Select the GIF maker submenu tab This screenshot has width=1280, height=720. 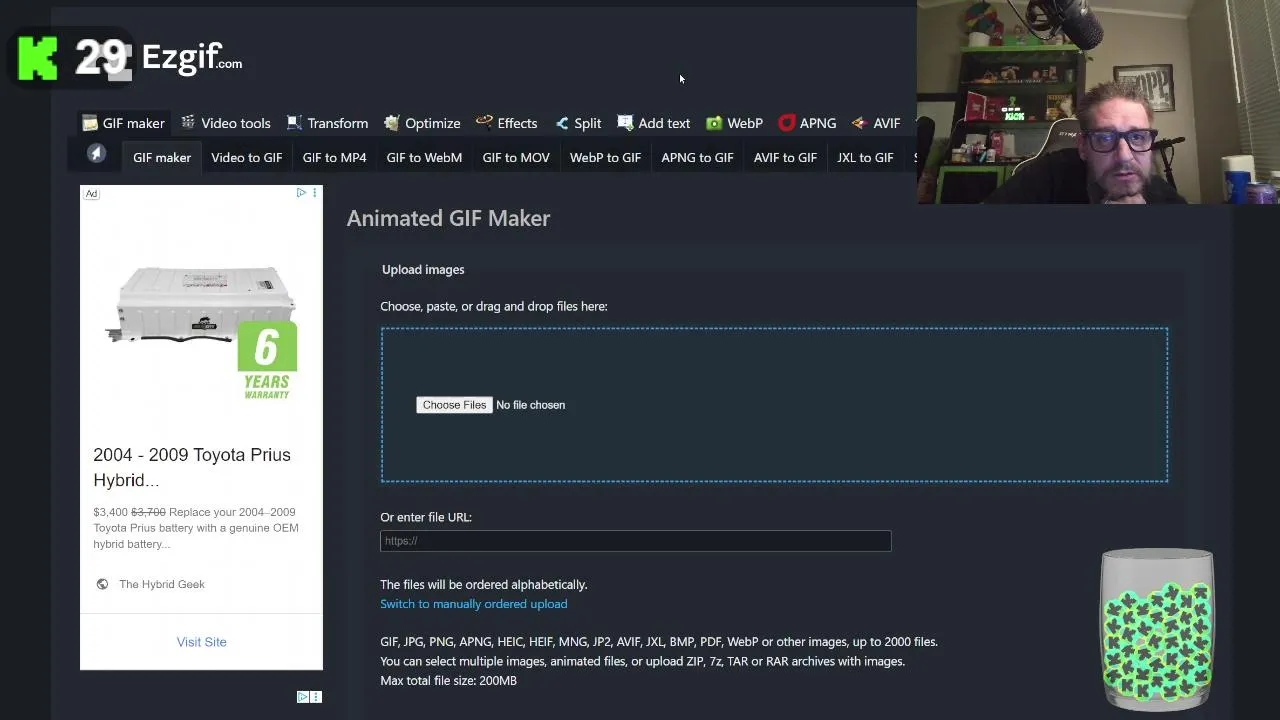click(x=162, y=157)
